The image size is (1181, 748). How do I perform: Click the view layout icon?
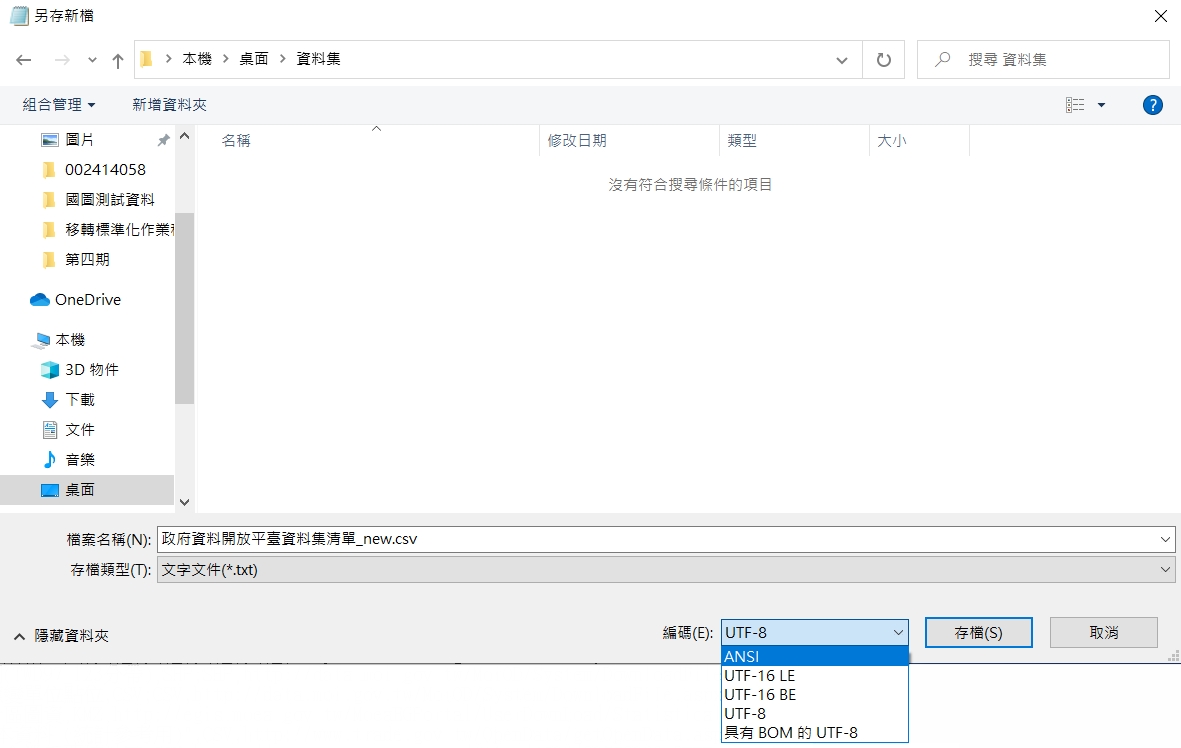pos(1075,105)
